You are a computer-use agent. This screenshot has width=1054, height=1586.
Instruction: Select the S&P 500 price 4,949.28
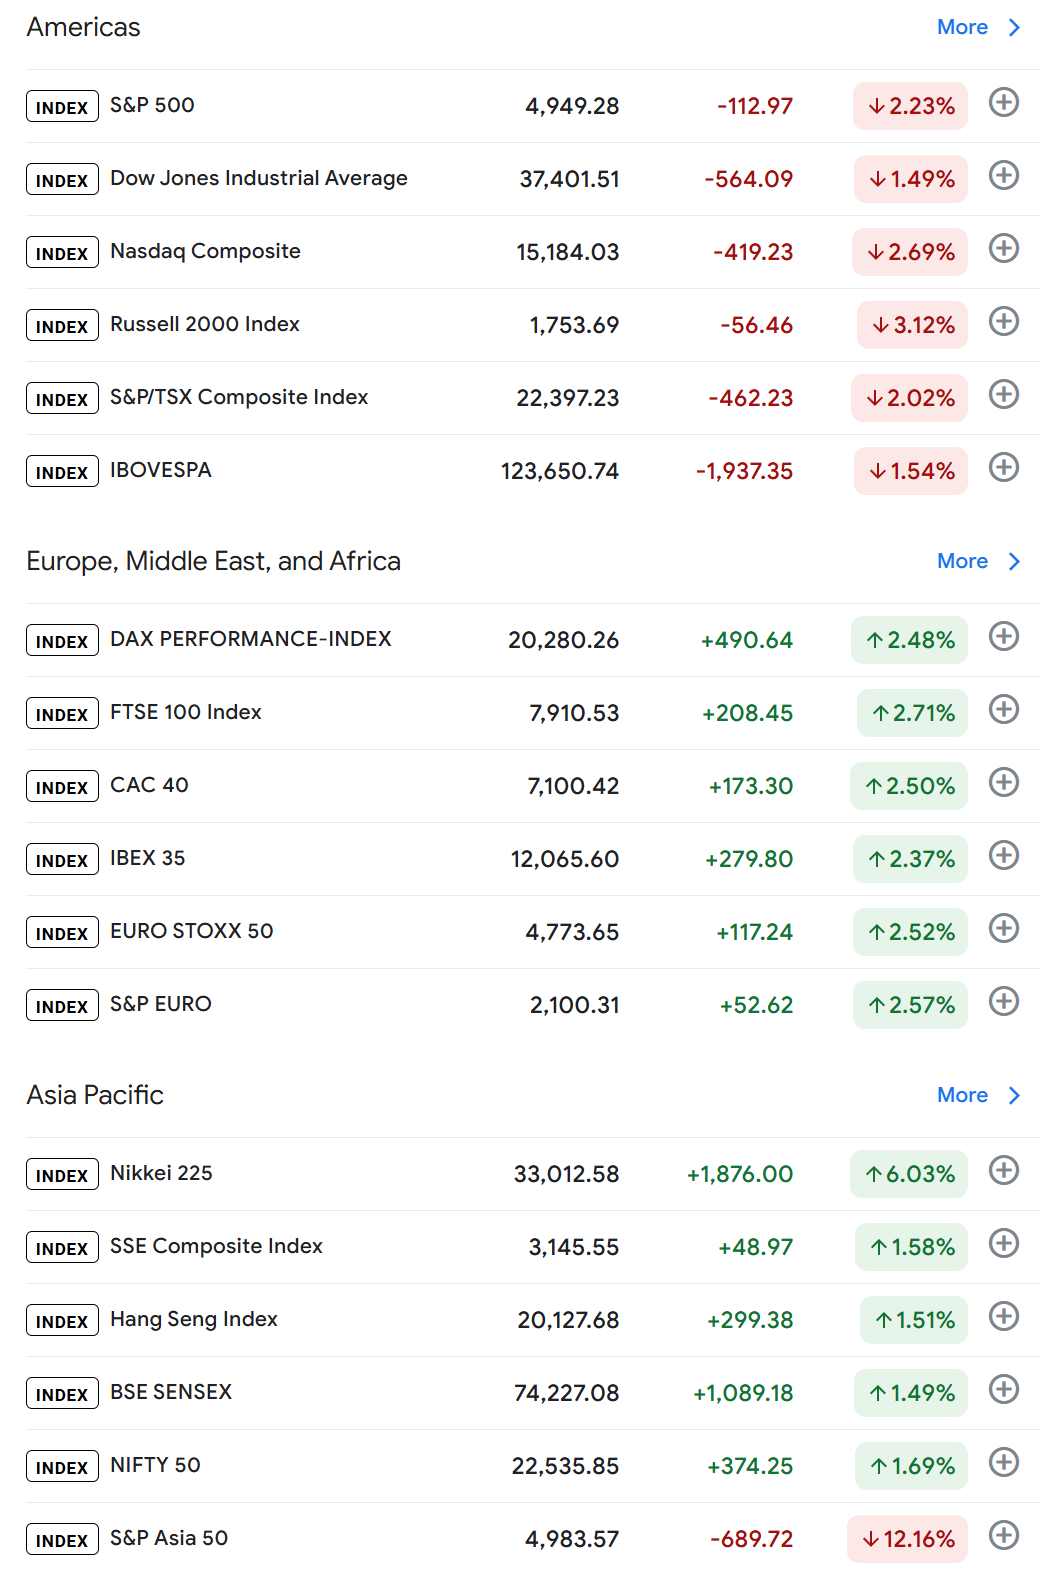point(572,106)
